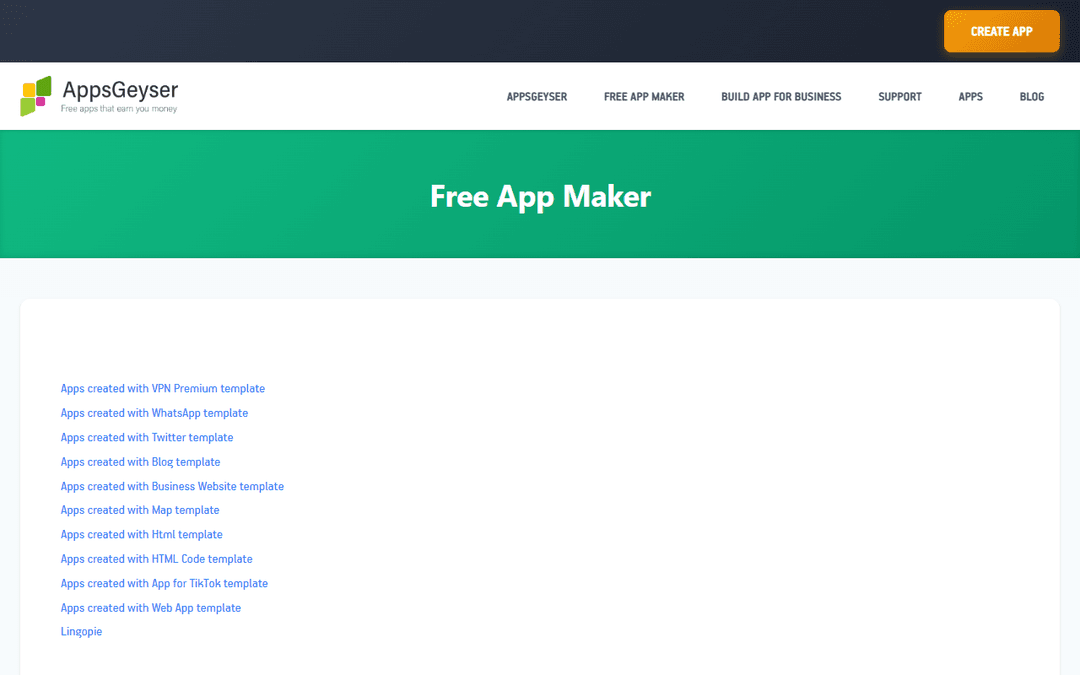Follow the Lingopie link

(x=81, y=632)
